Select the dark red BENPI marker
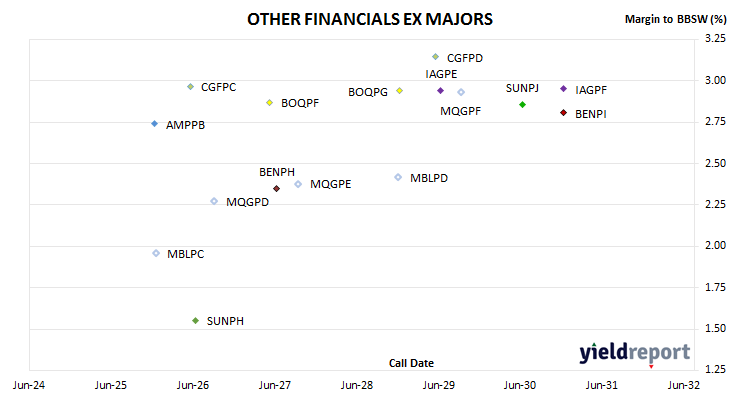This screenshot has height=399, width=730. coord(563,113)
